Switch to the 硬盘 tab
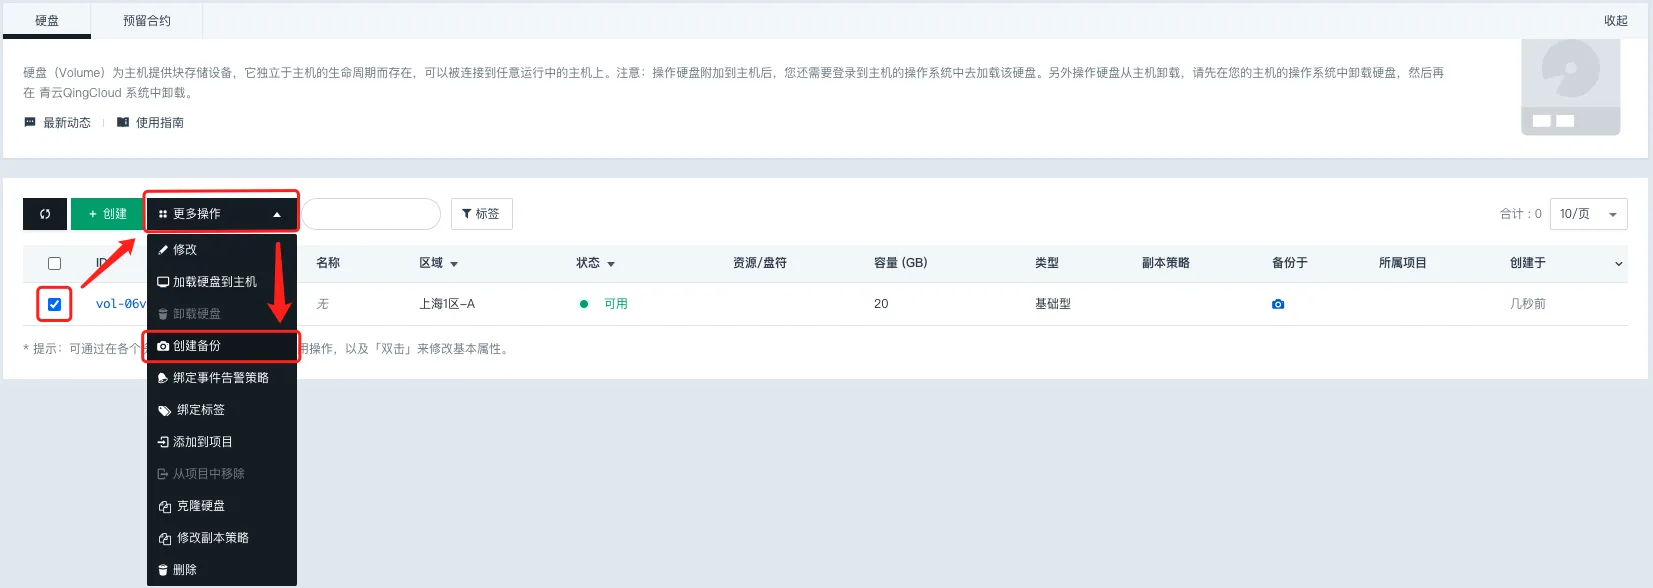Image resolution: width=1653 pixels, height=588 pixels. click(47, 21)
